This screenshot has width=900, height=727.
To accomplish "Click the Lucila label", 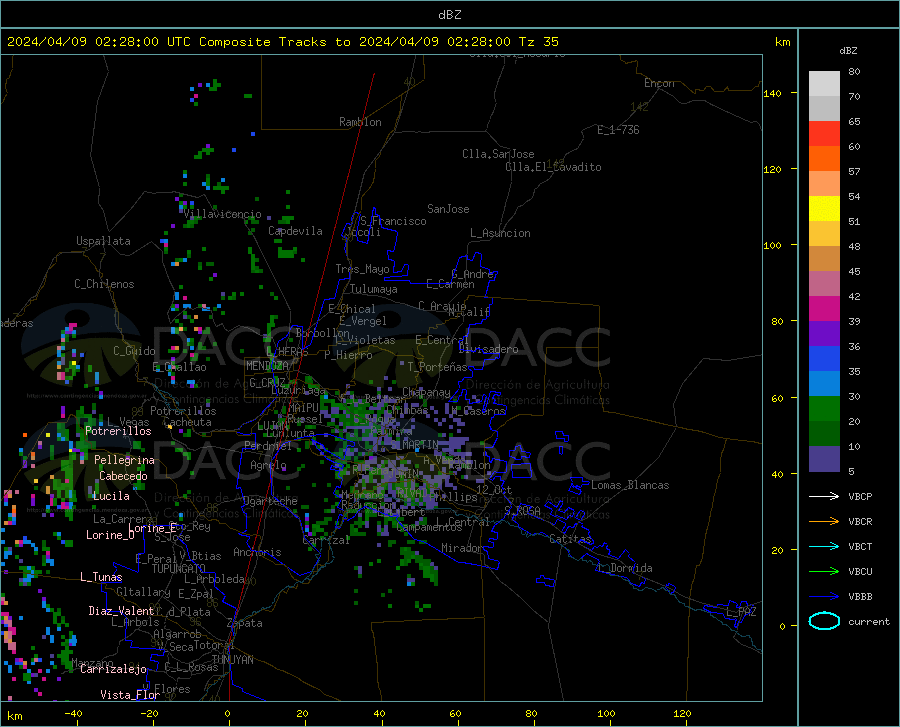I will tap(111, 496).
